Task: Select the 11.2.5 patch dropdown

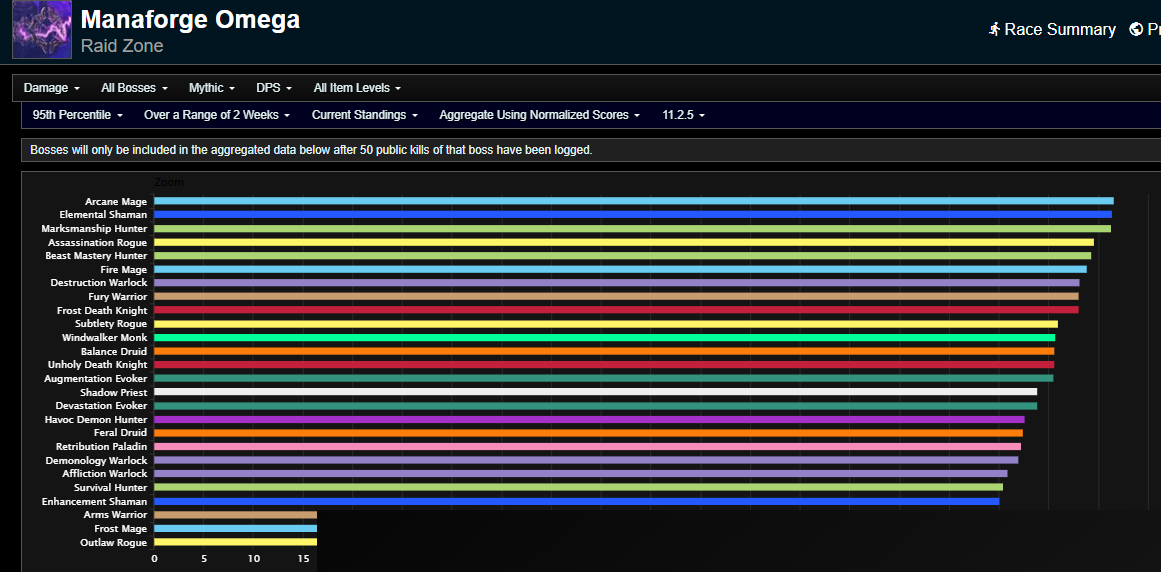Action: 683,115
